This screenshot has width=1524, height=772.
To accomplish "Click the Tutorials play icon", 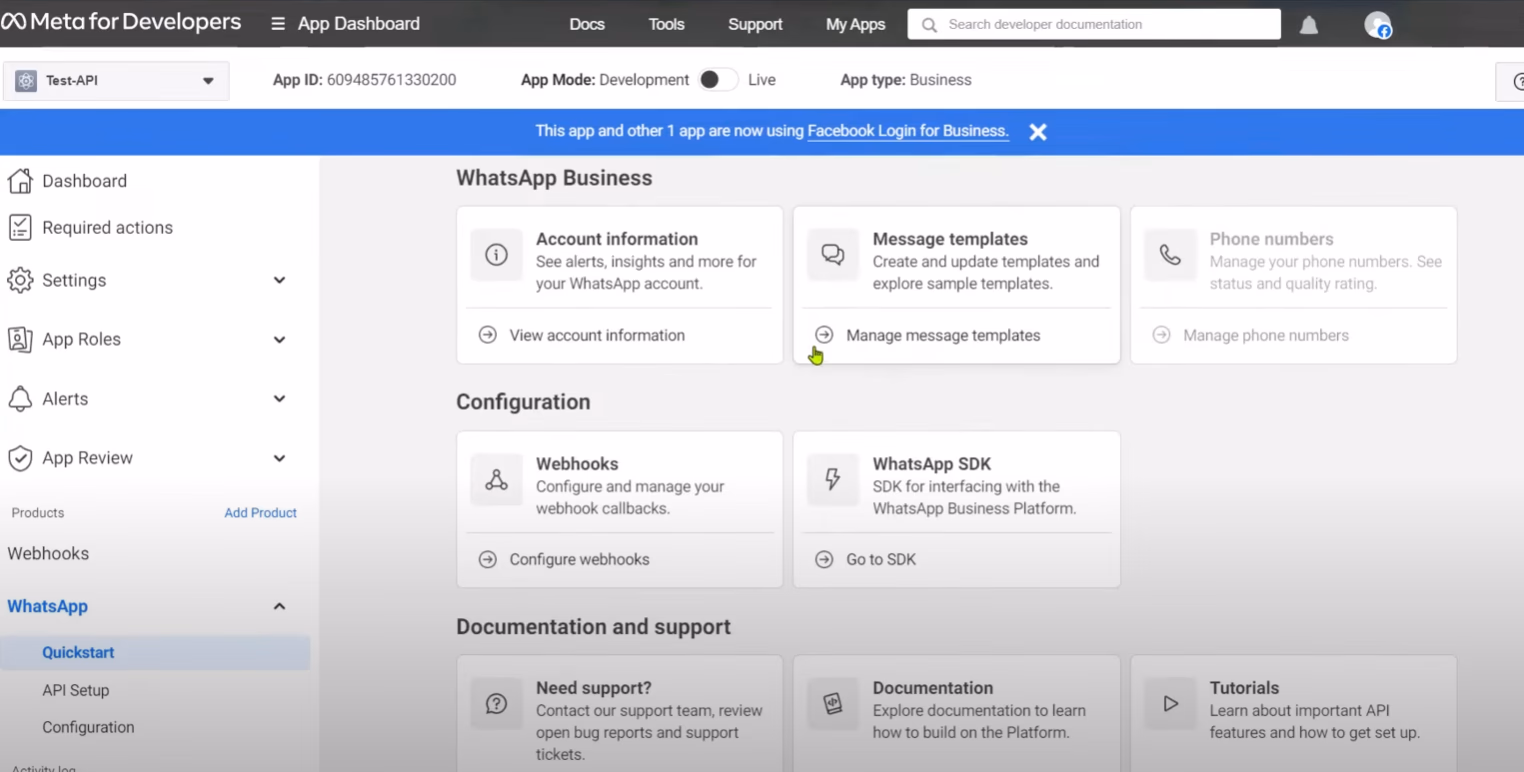I will pyautogui.click(x=1169, y=704).
